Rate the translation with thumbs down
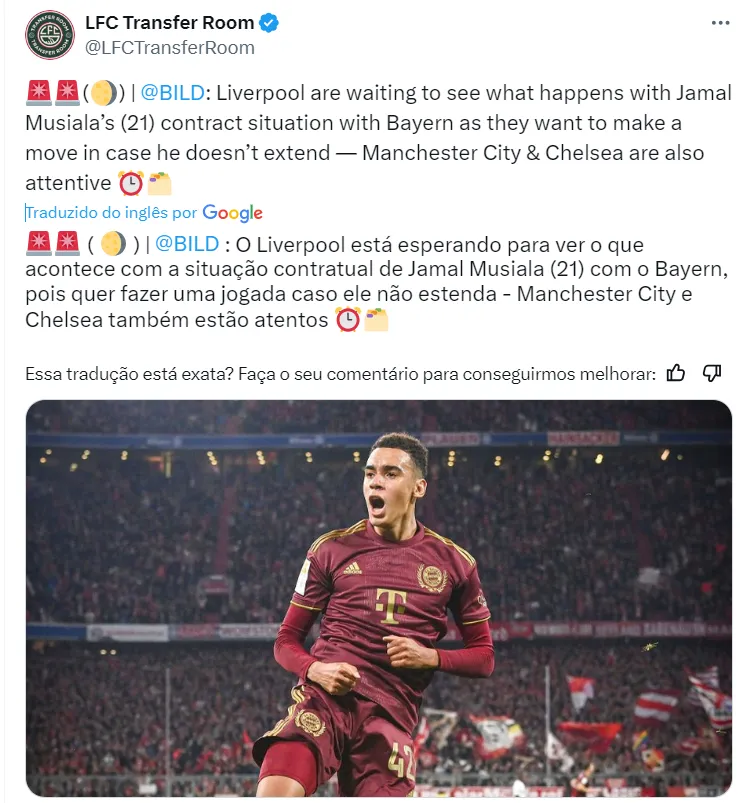742x803 pixels. click(x=712, y=373)
